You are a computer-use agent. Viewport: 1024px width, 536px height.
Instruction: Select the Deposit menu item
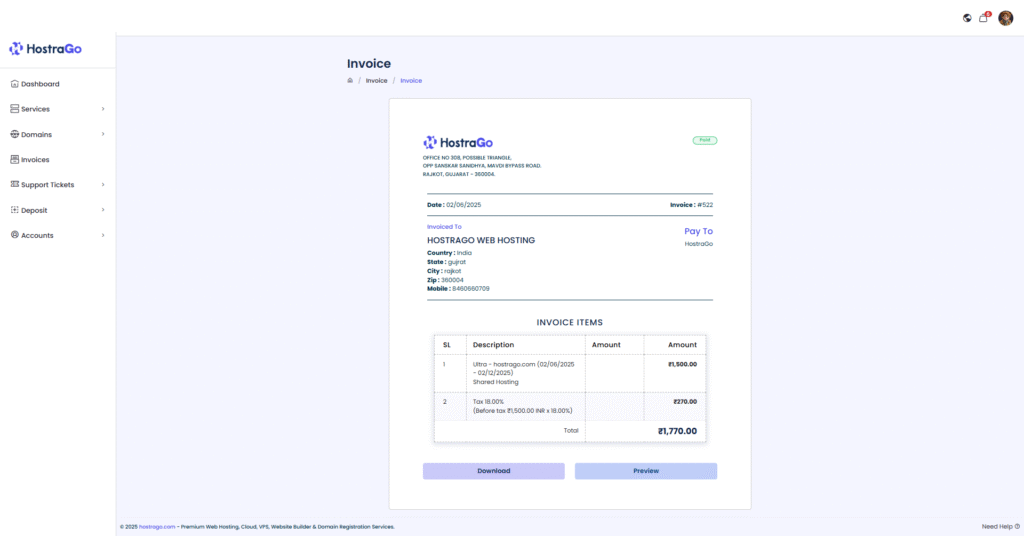pos(57,210)
